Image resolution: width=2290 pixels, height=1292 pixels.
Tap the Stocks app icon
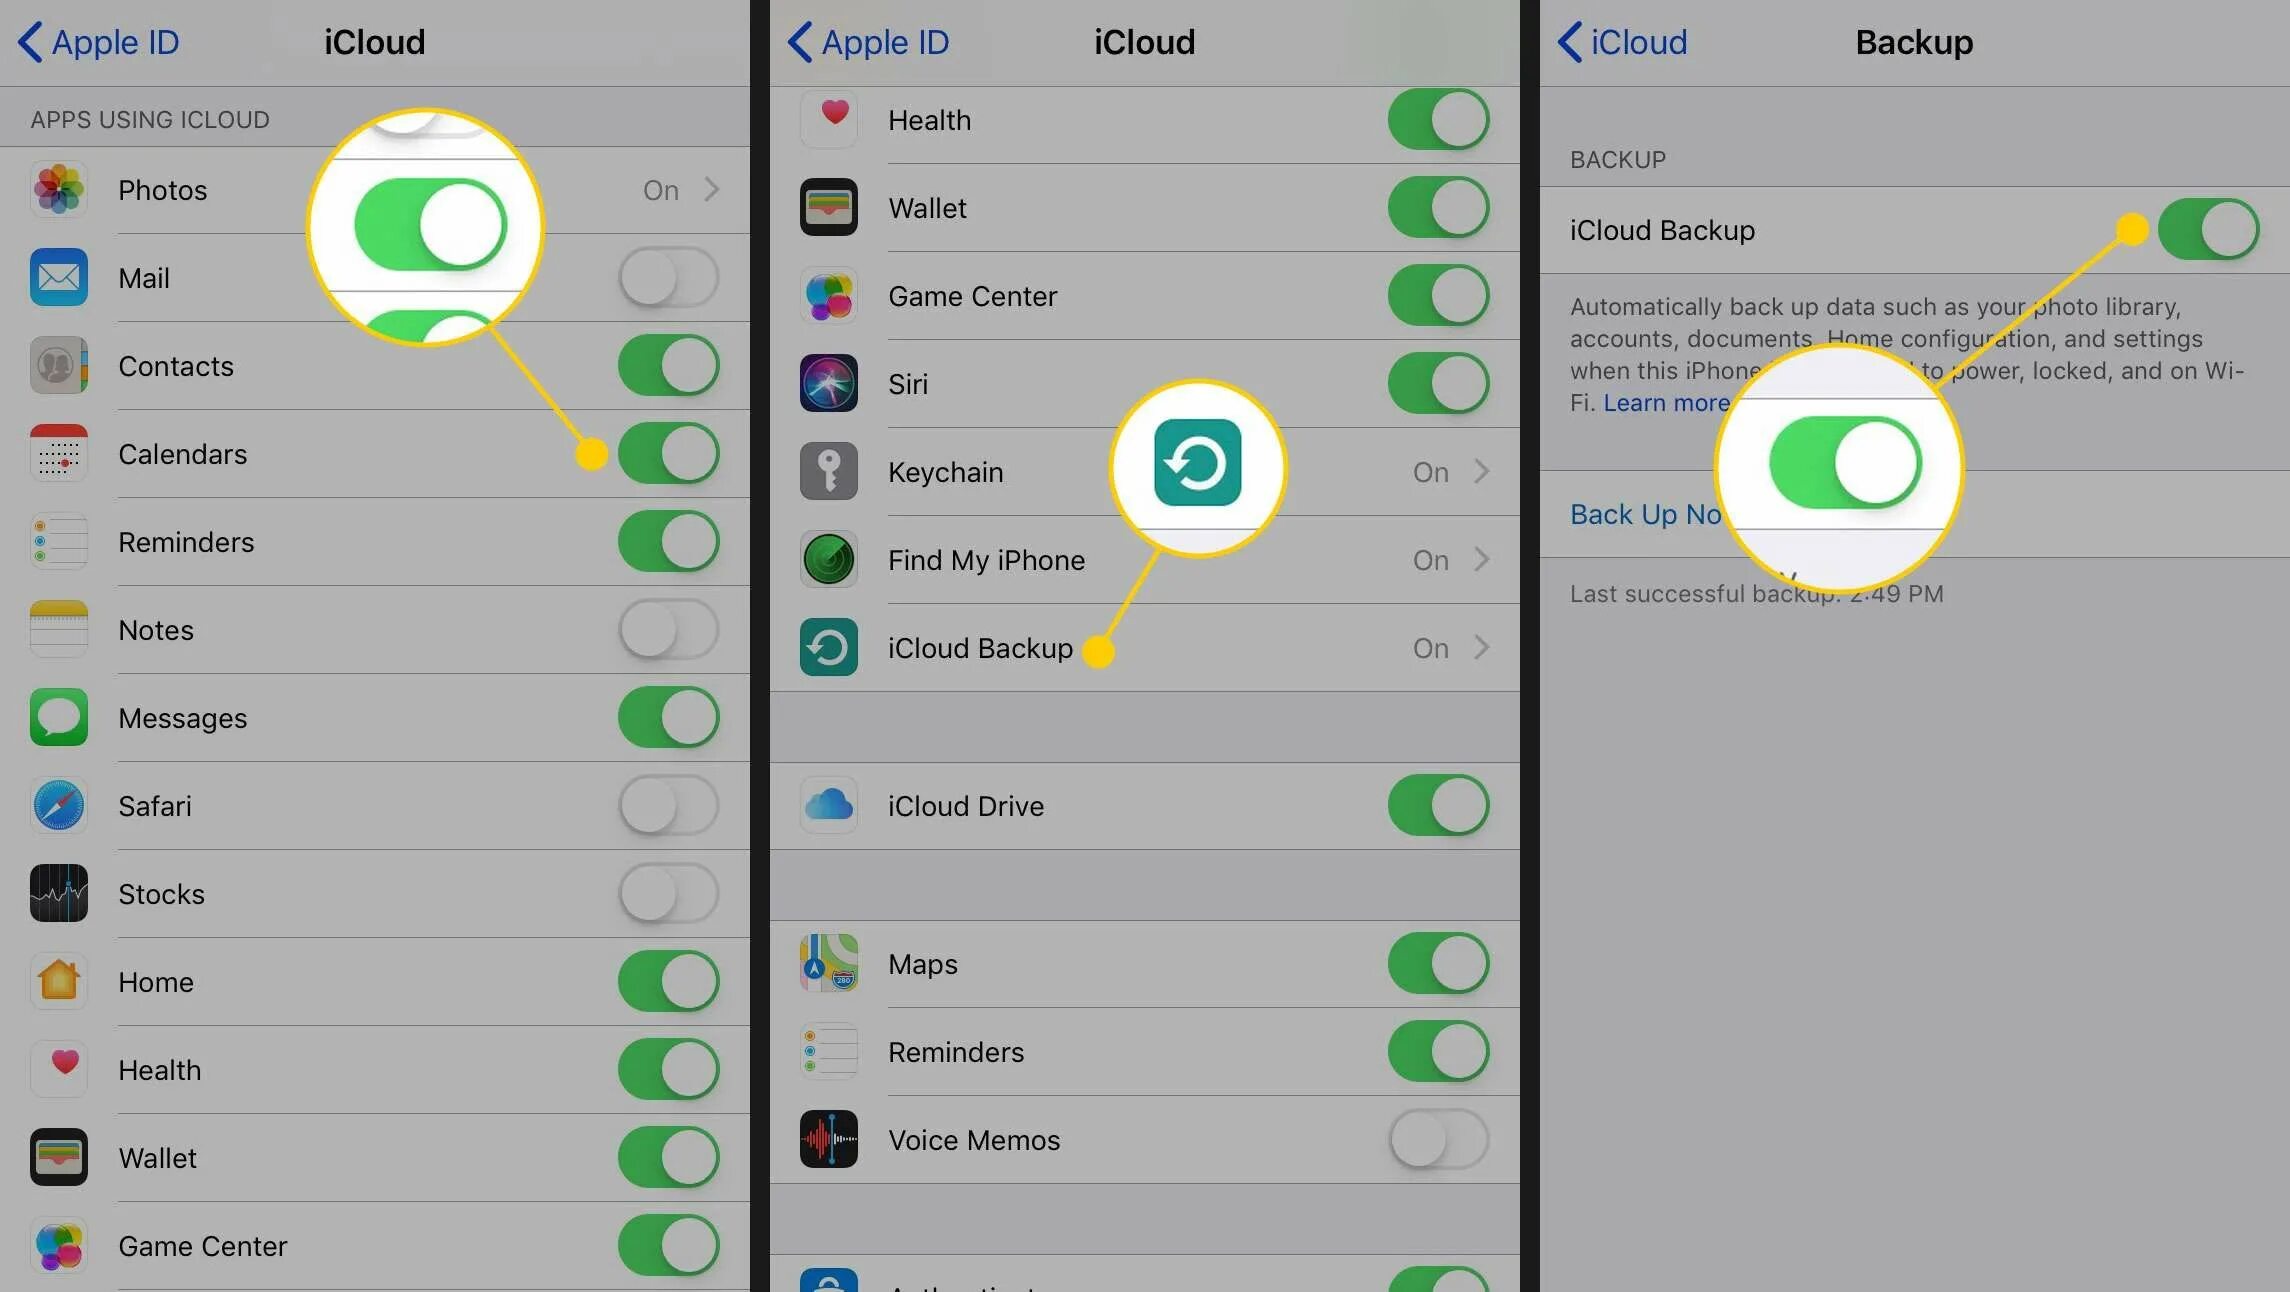click(x=58, y=893)
